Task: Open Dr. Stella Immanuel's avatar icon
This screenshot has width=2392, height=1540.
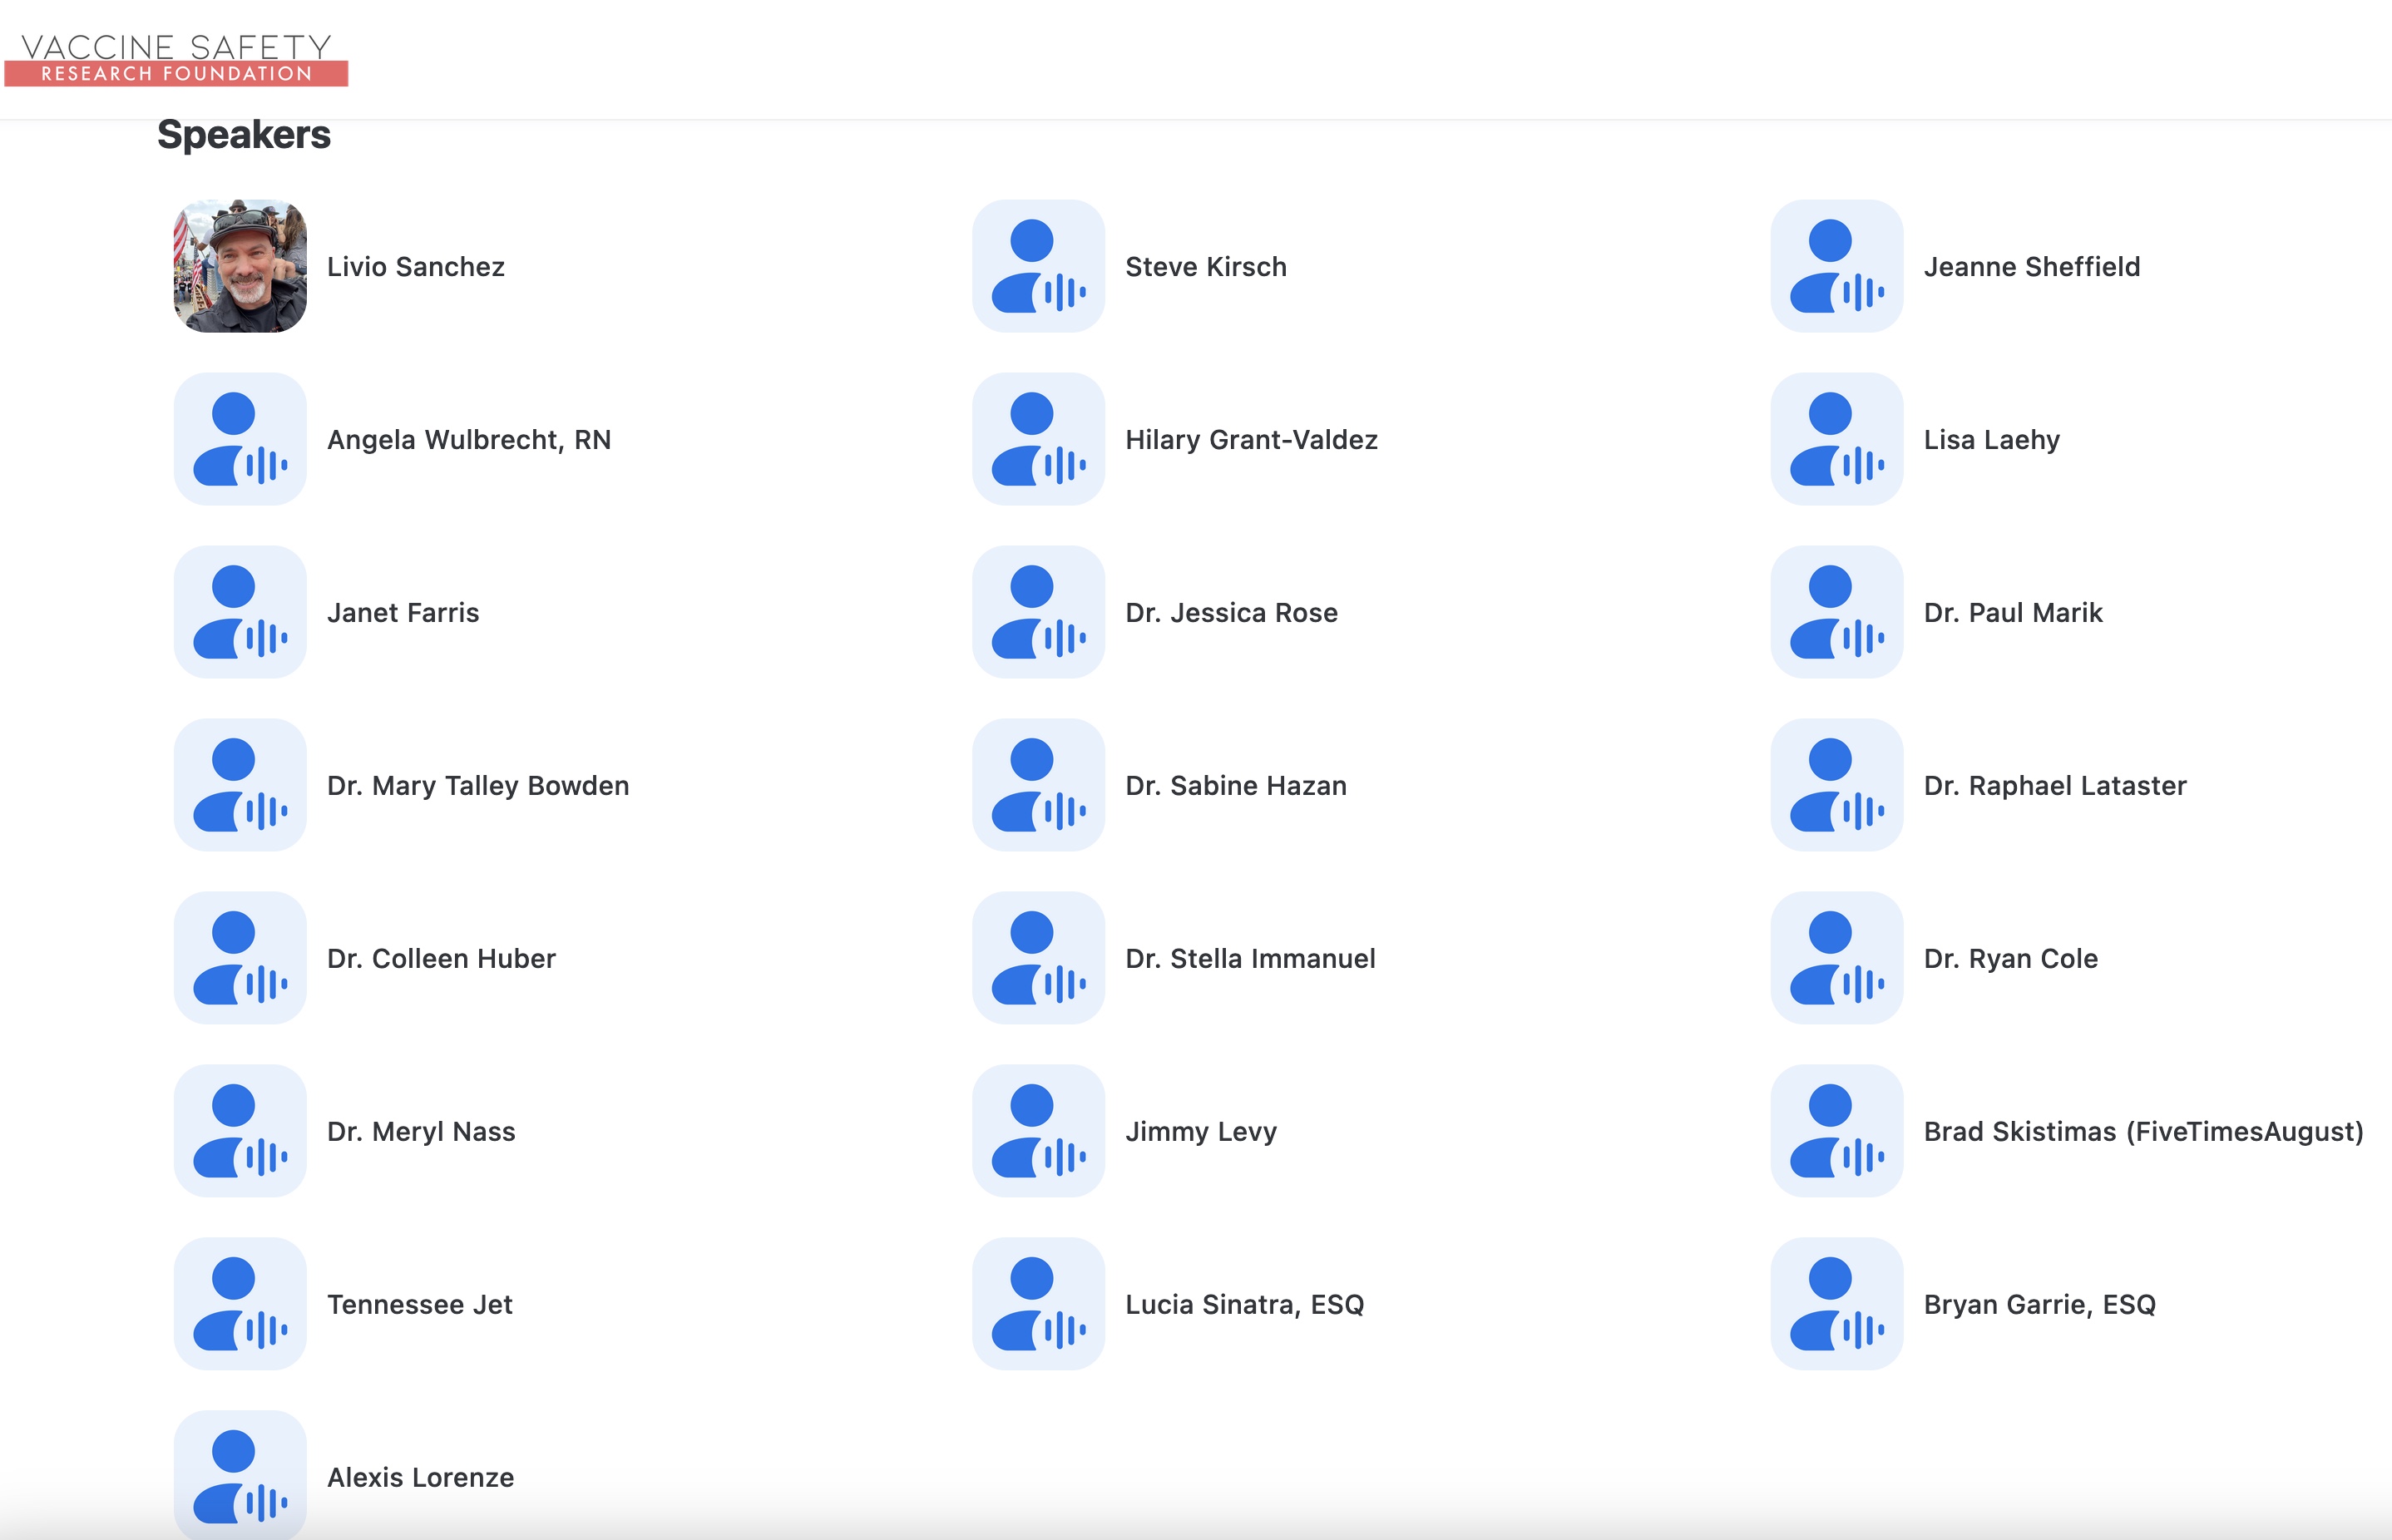Action: (x=1038, y=958)
